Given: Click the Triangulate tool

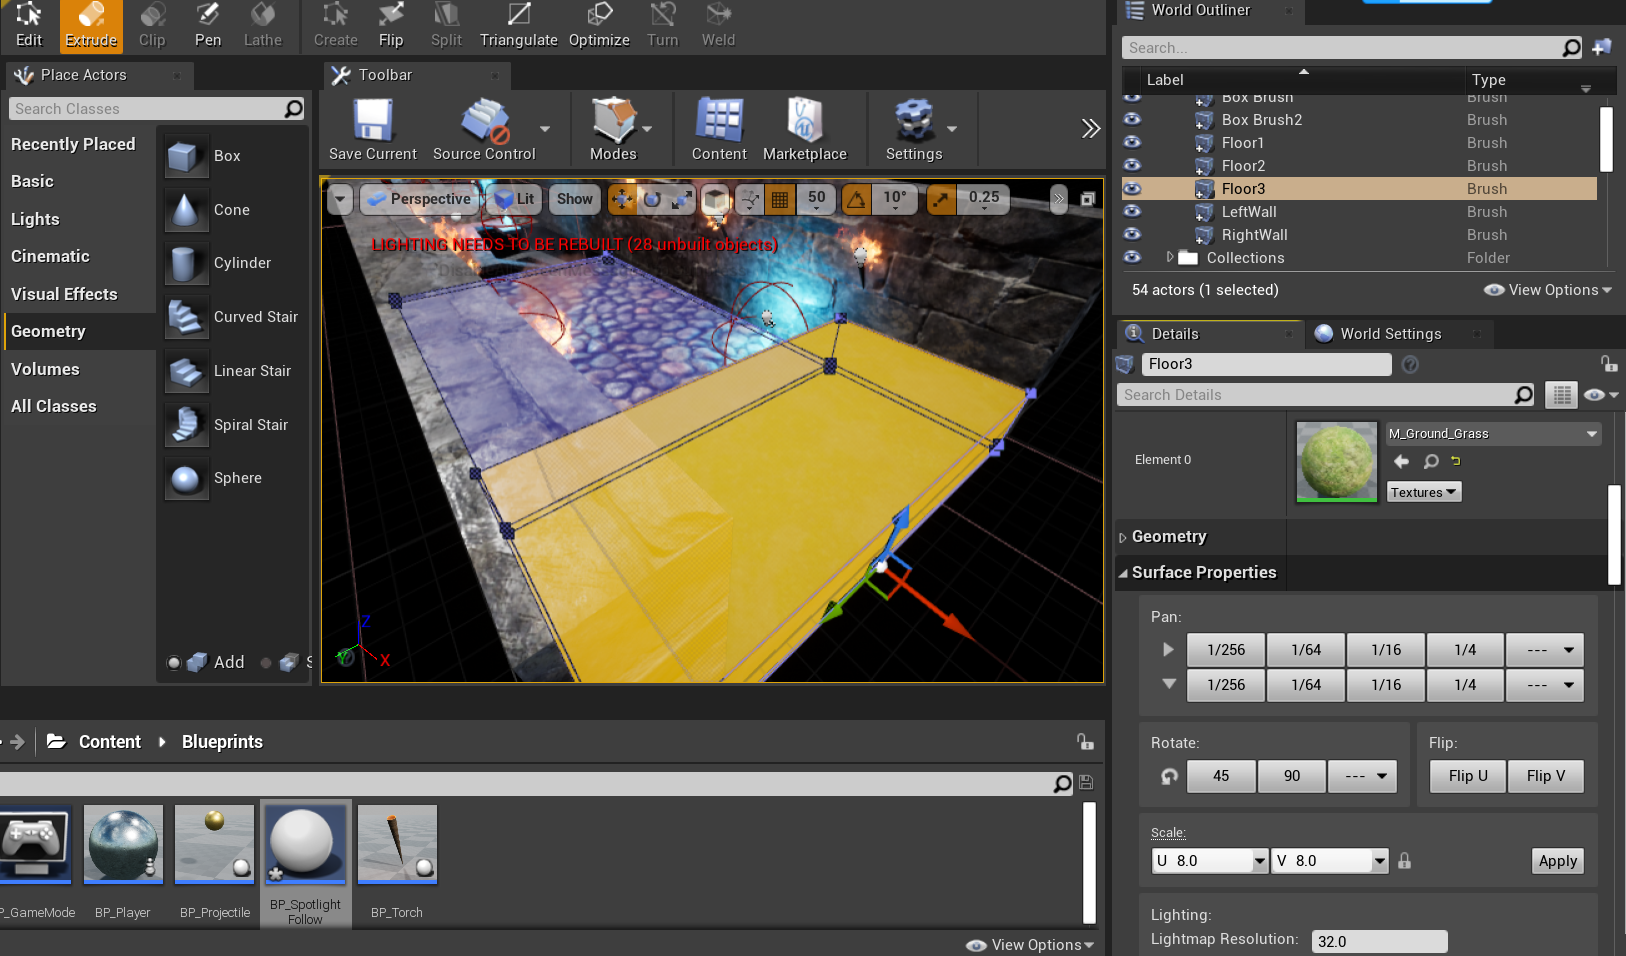Looking at the screenshot, I should [x=518, y=26].
